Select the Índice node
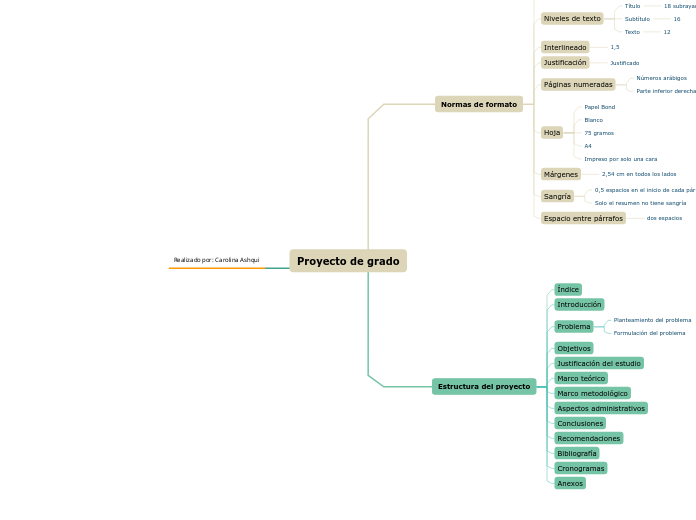 (568, 290)
